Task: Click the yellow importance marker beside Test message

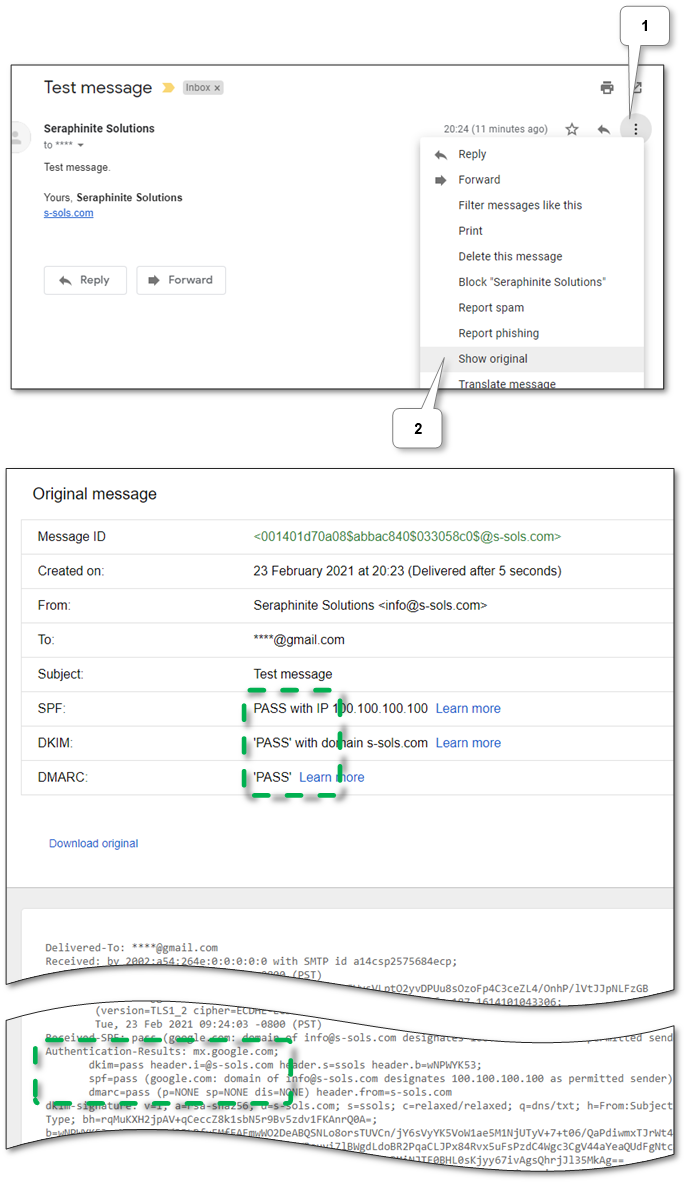Action: [x=166, y=87]
